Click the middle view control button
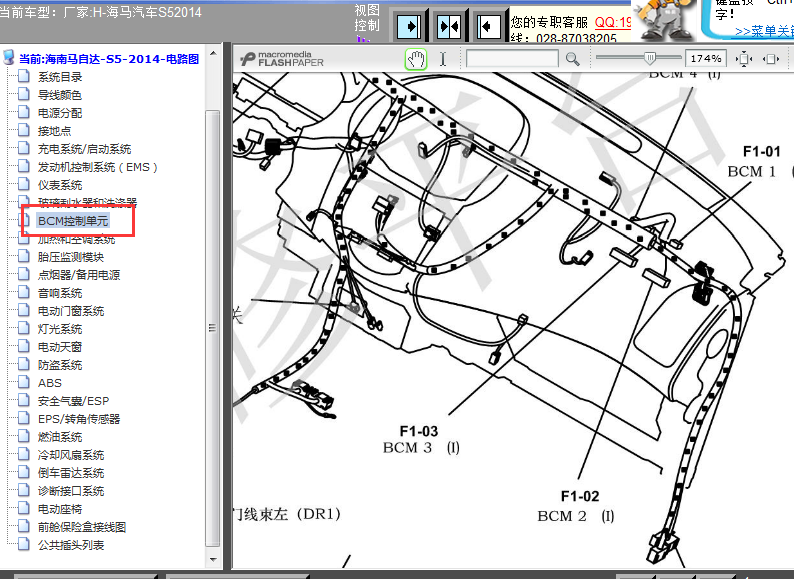This screenshot has height=579, width=794. 448,24
